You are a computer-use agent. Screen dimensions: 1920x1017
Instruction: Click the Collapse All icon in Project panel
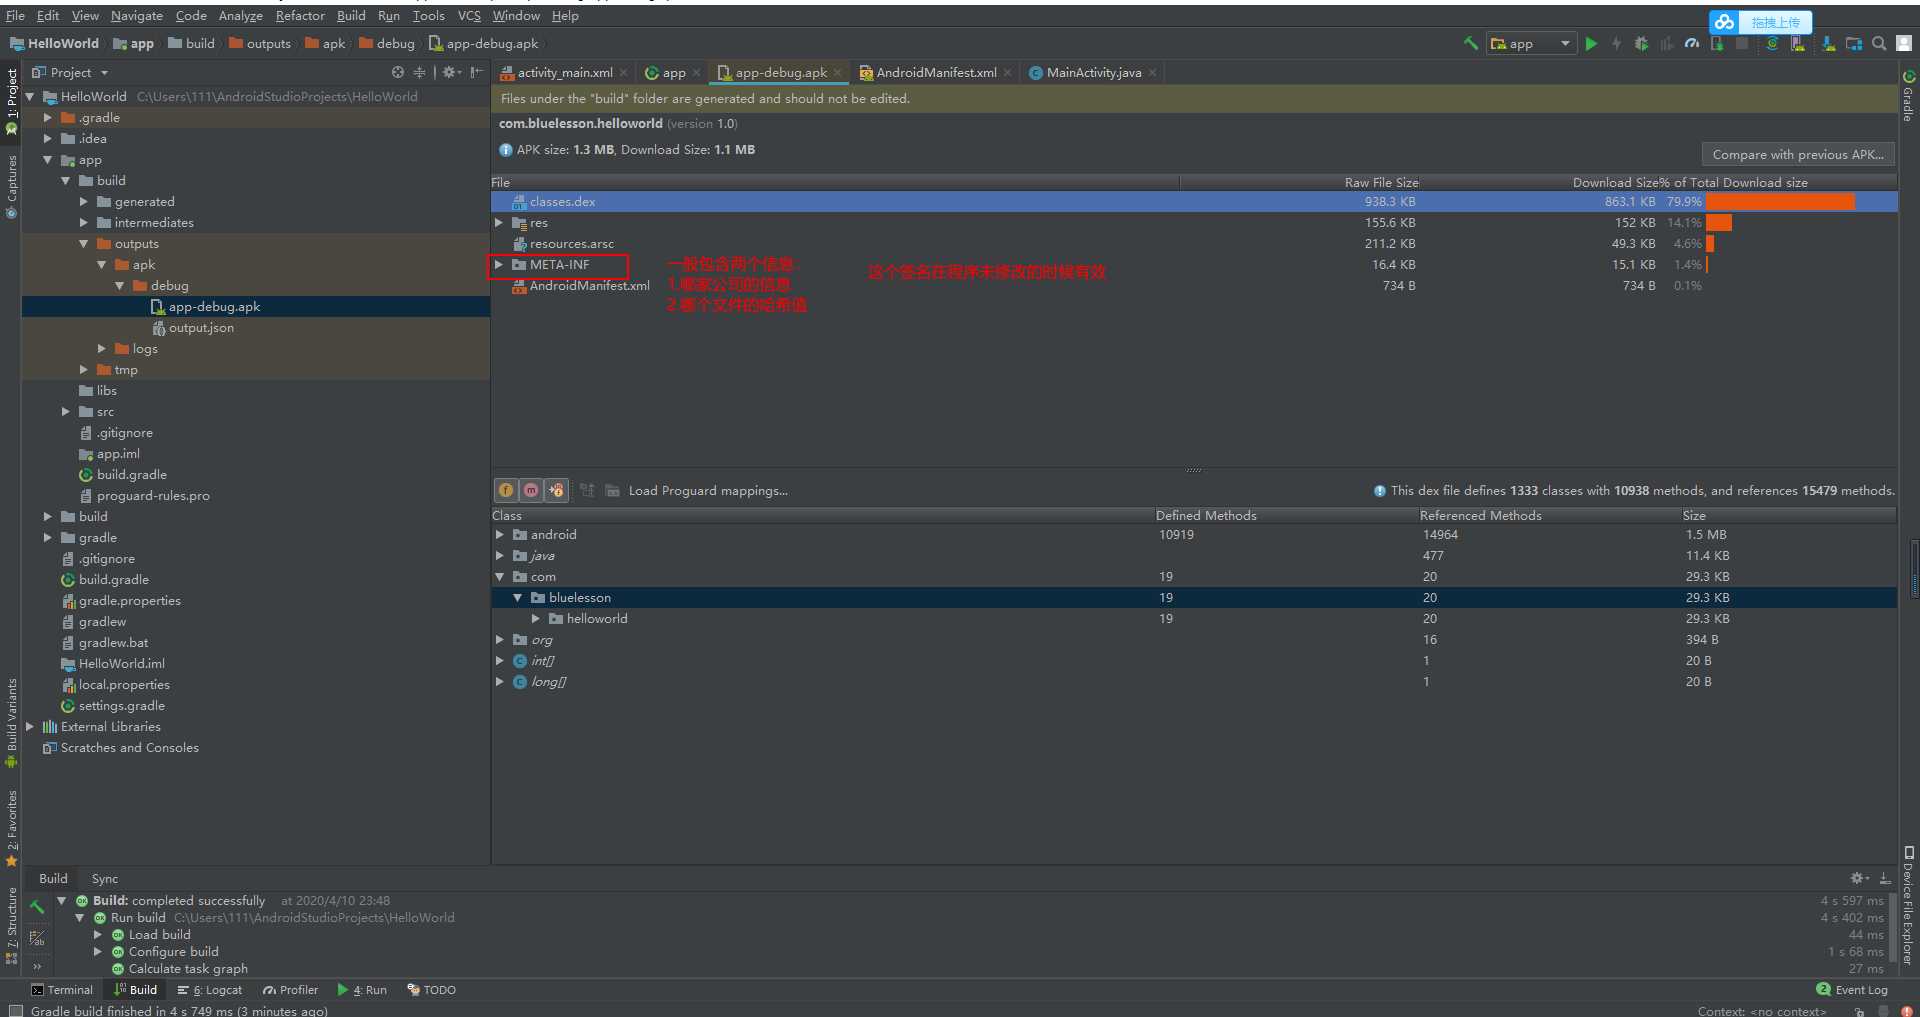click(419, 72)
